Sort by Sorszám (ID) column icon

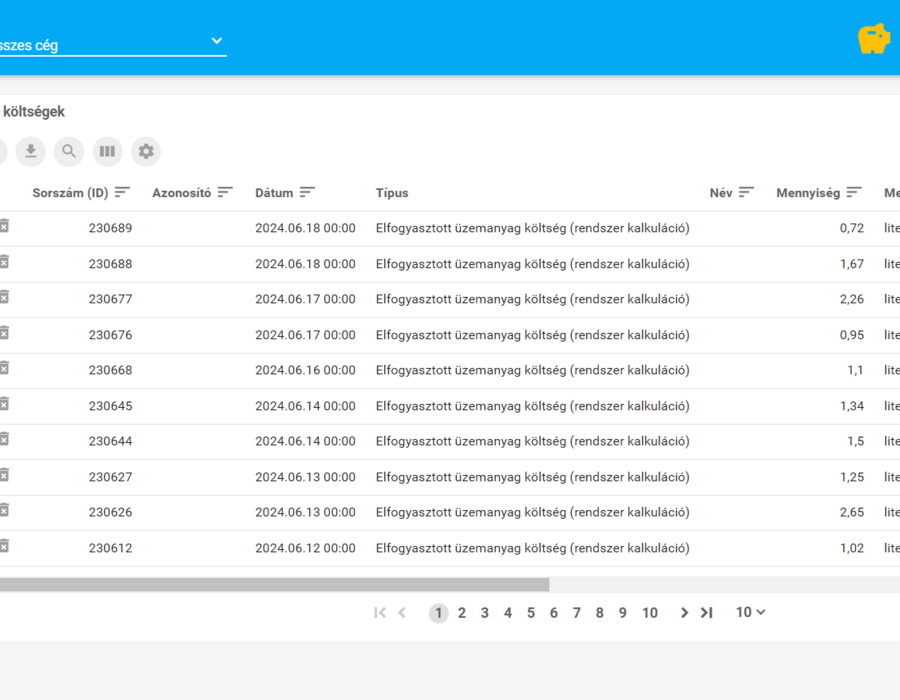tap(122, 192)
